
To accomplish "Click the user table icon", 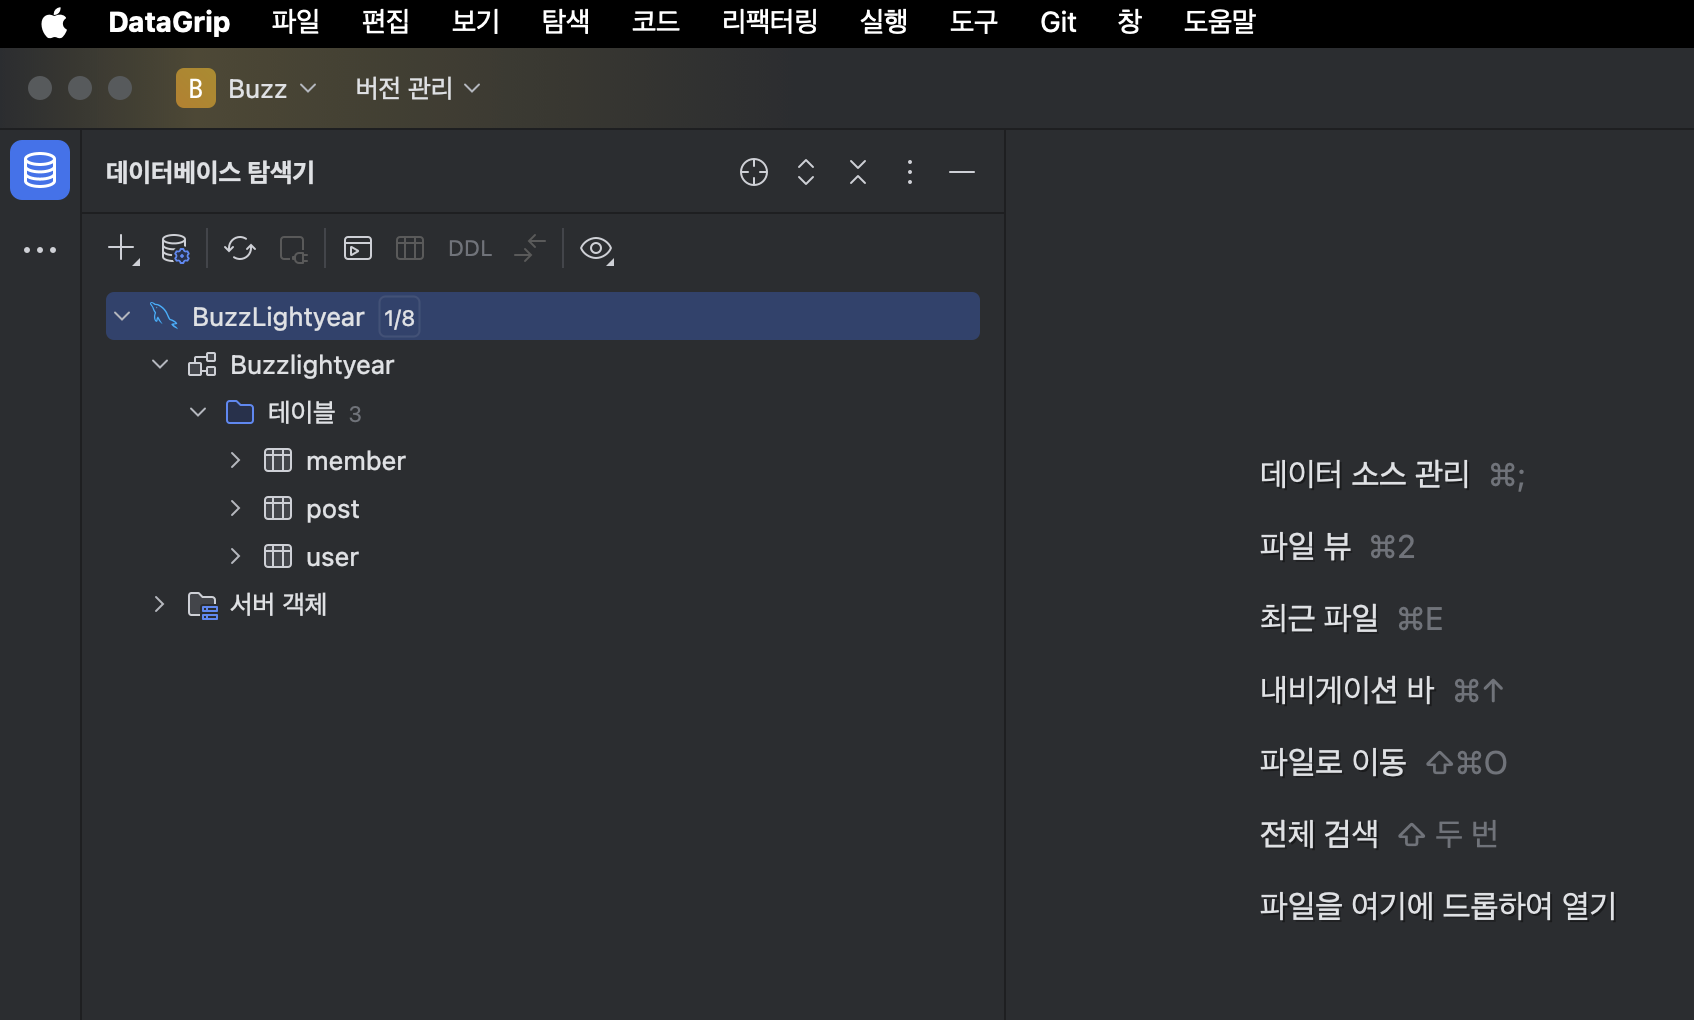I will tap(278, 556).
